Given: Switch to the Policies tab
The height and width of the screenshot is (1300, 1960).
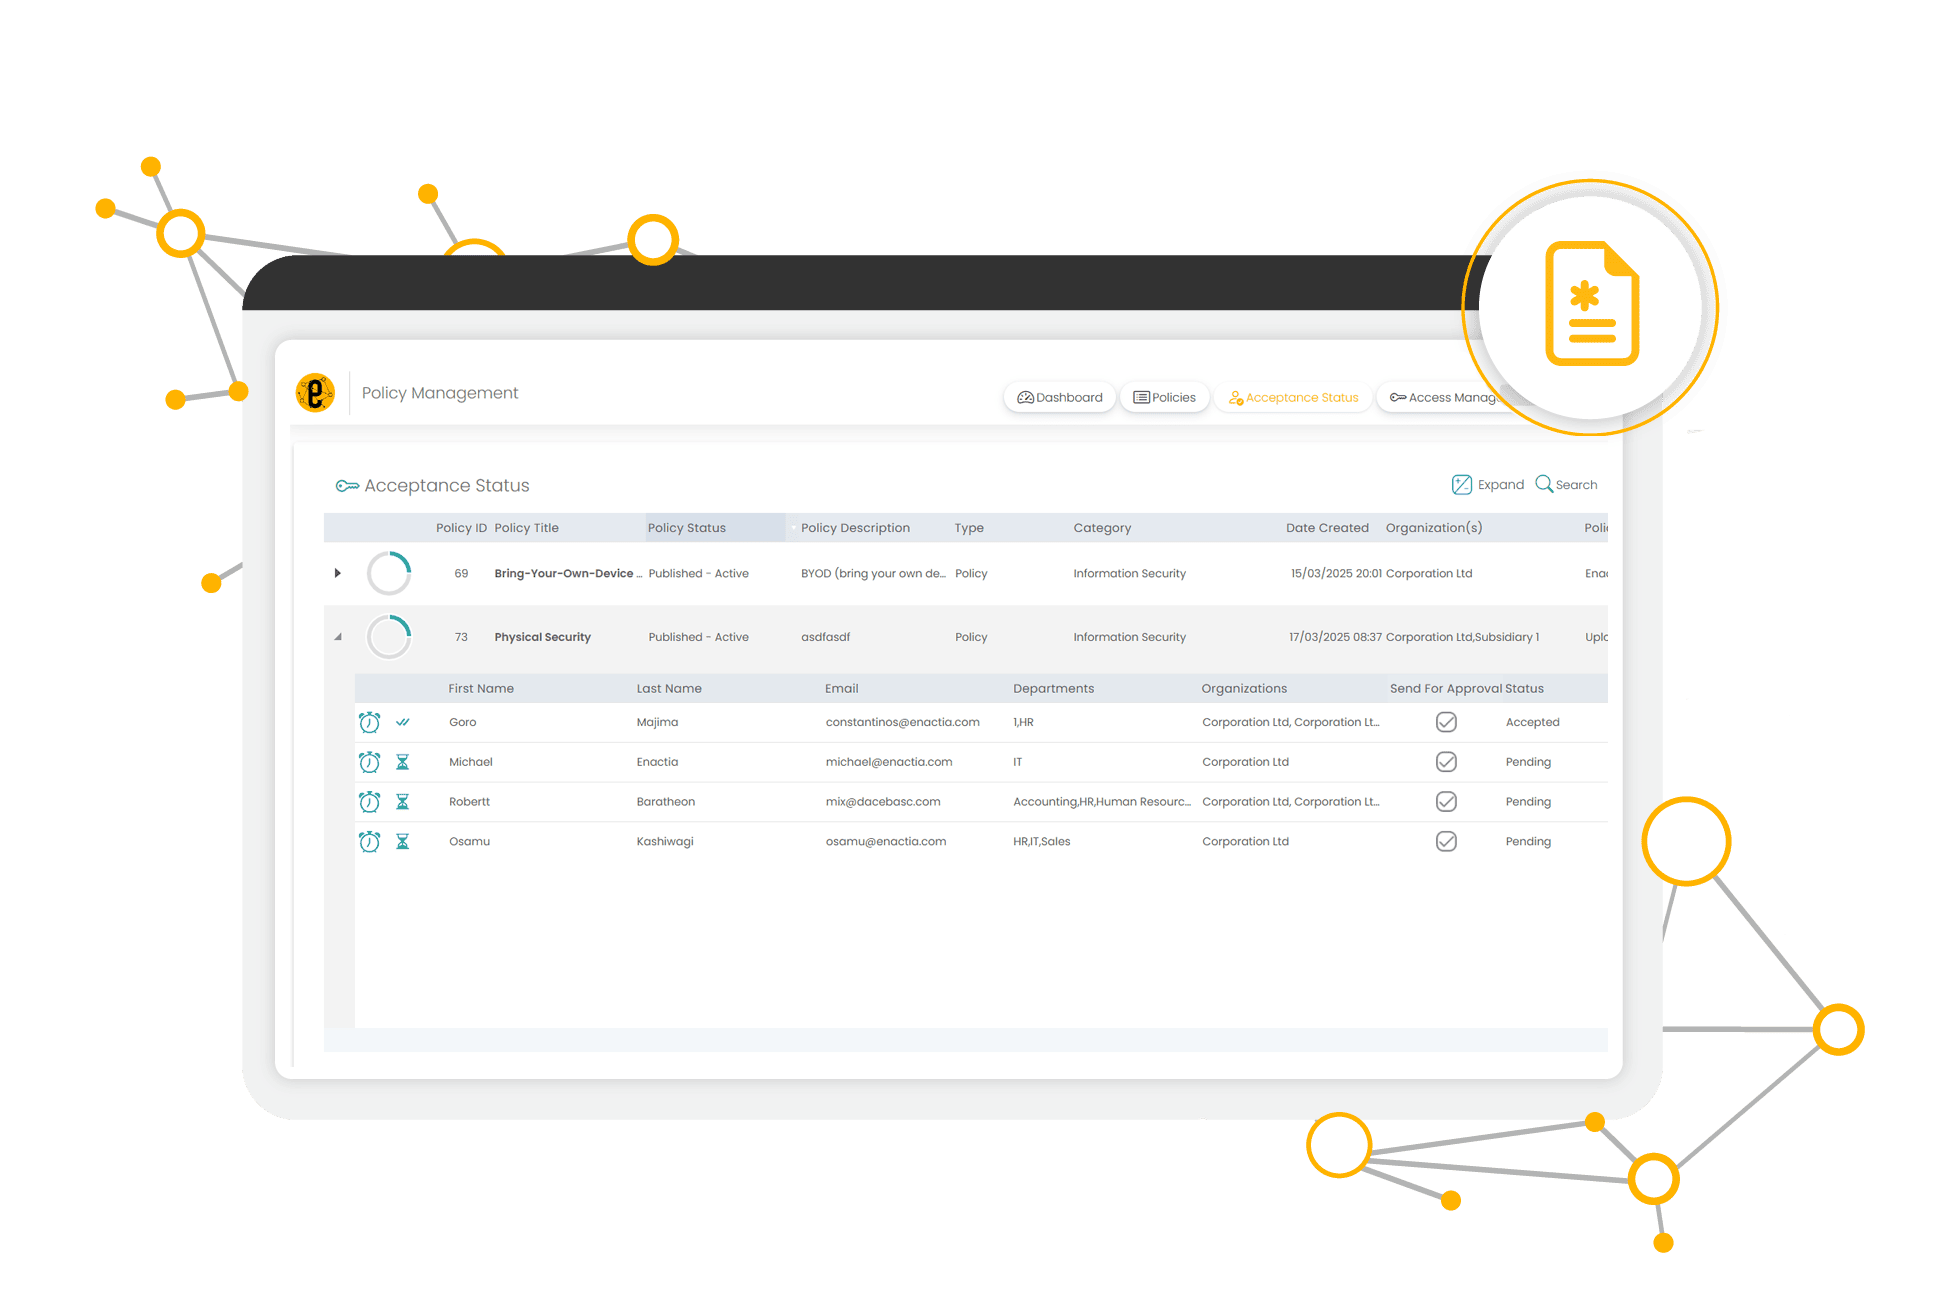Looking at the screenshot, I should click(1164, 397).
